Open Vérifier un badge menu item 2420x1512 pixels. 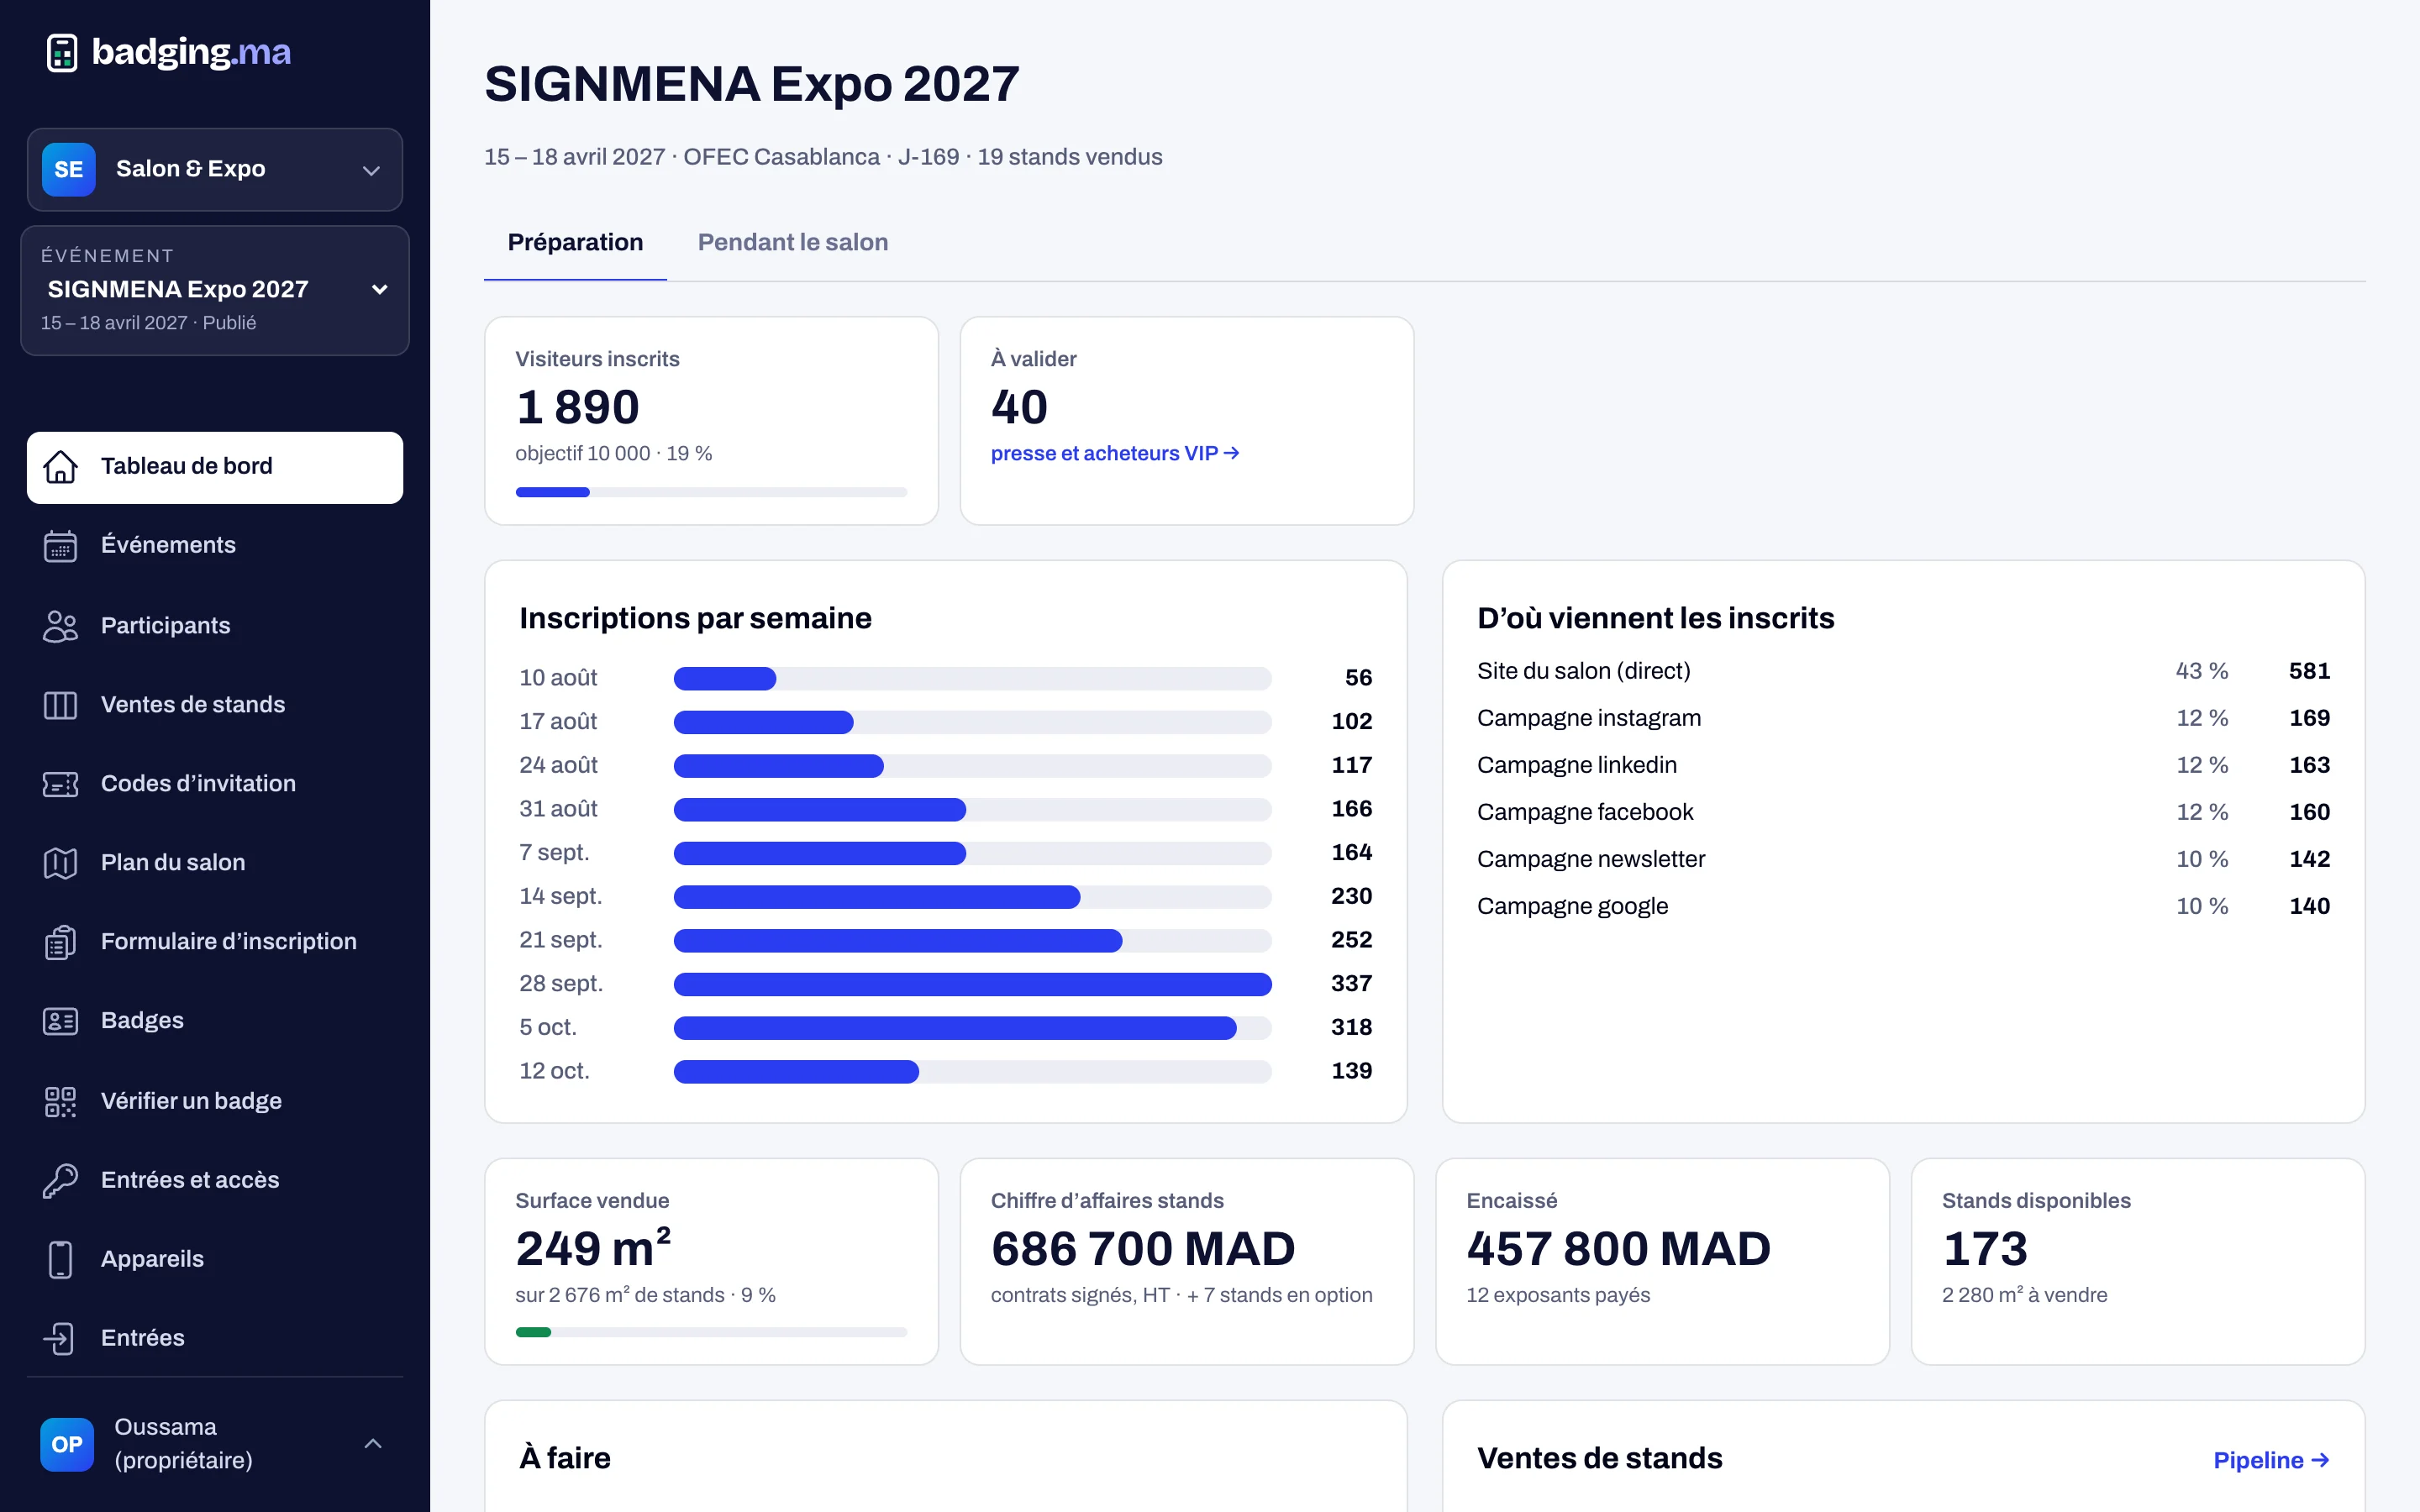click(x=215, y=1101)
